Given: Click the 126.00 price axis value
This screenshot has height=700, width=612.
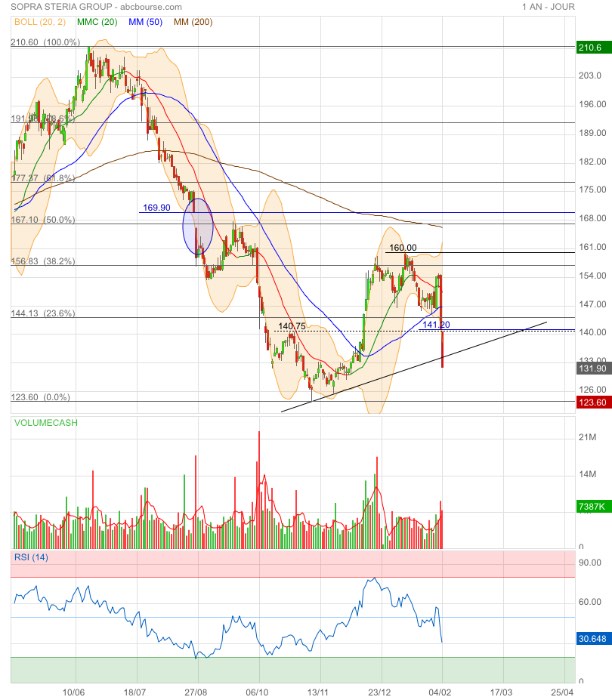Looking at the screenshot, I should coord(592,389).
